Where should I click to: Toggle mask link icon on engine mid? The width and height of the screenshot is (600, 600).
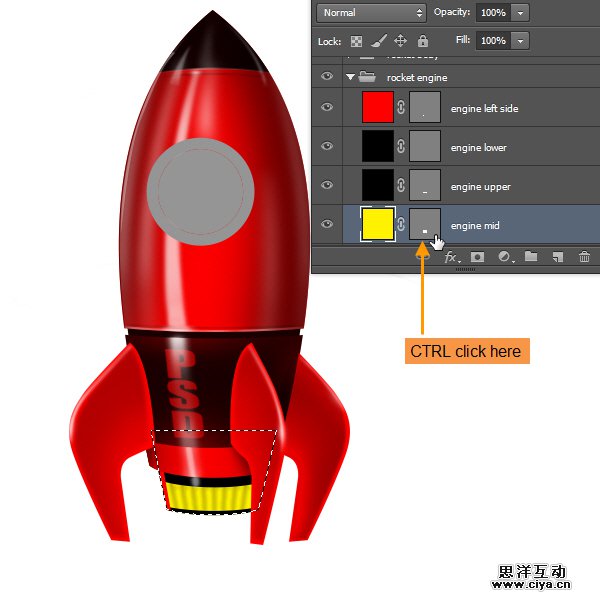coord(401,224)
